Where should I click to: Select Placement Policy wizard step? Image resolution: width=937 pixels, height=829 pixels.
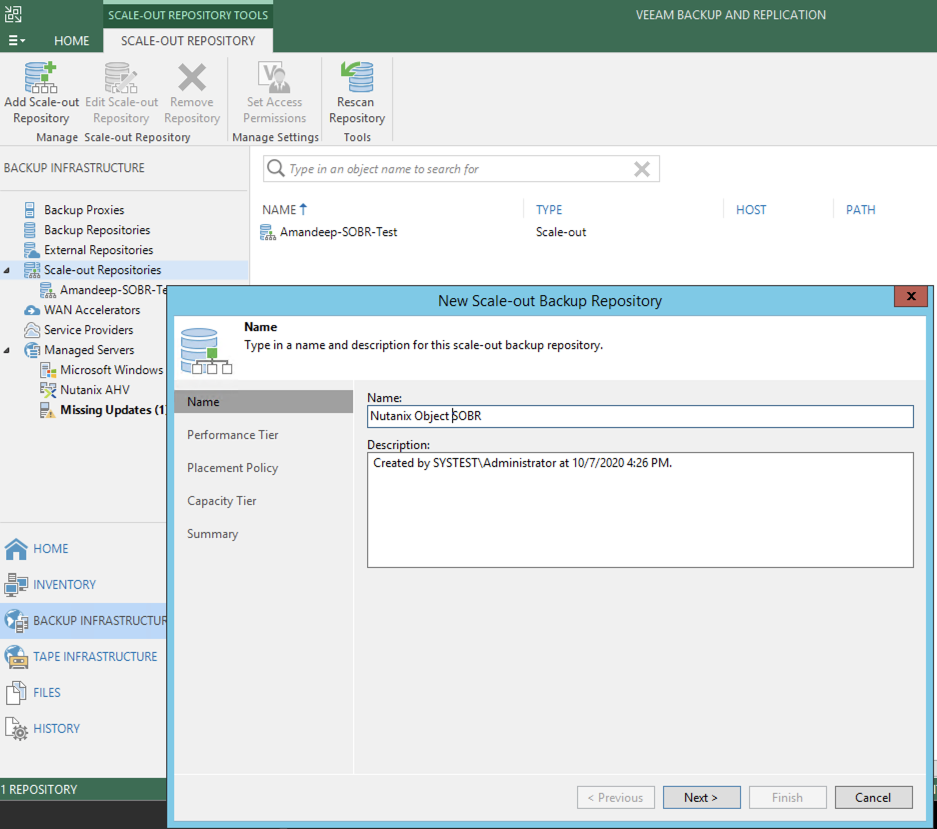[x=232, y=467]
